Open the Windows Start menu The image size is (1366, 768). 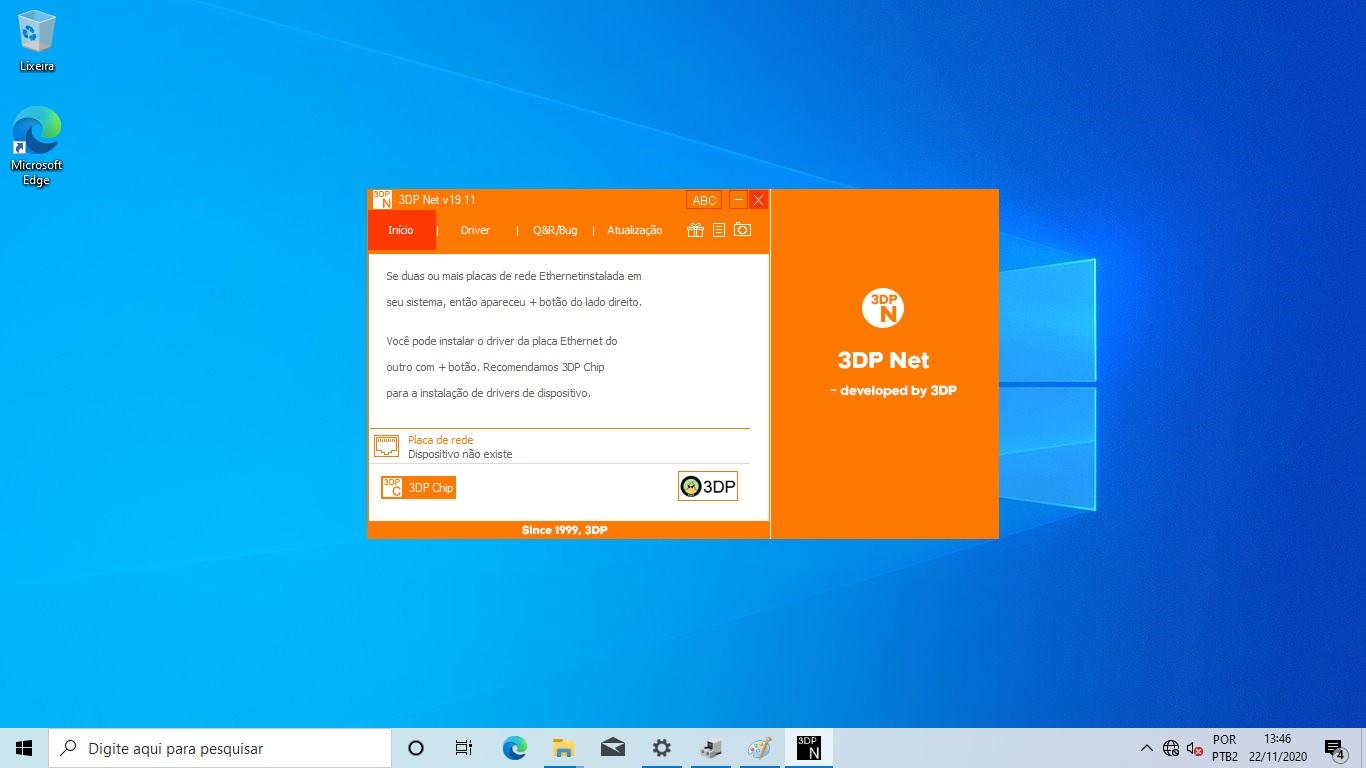tap(24, 748)
